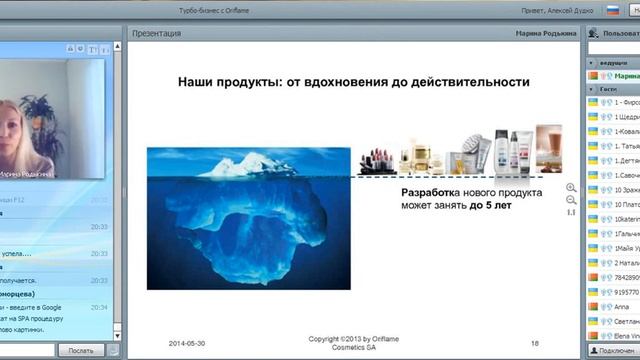Click the chat message ending успела....

tap(55, 253)
